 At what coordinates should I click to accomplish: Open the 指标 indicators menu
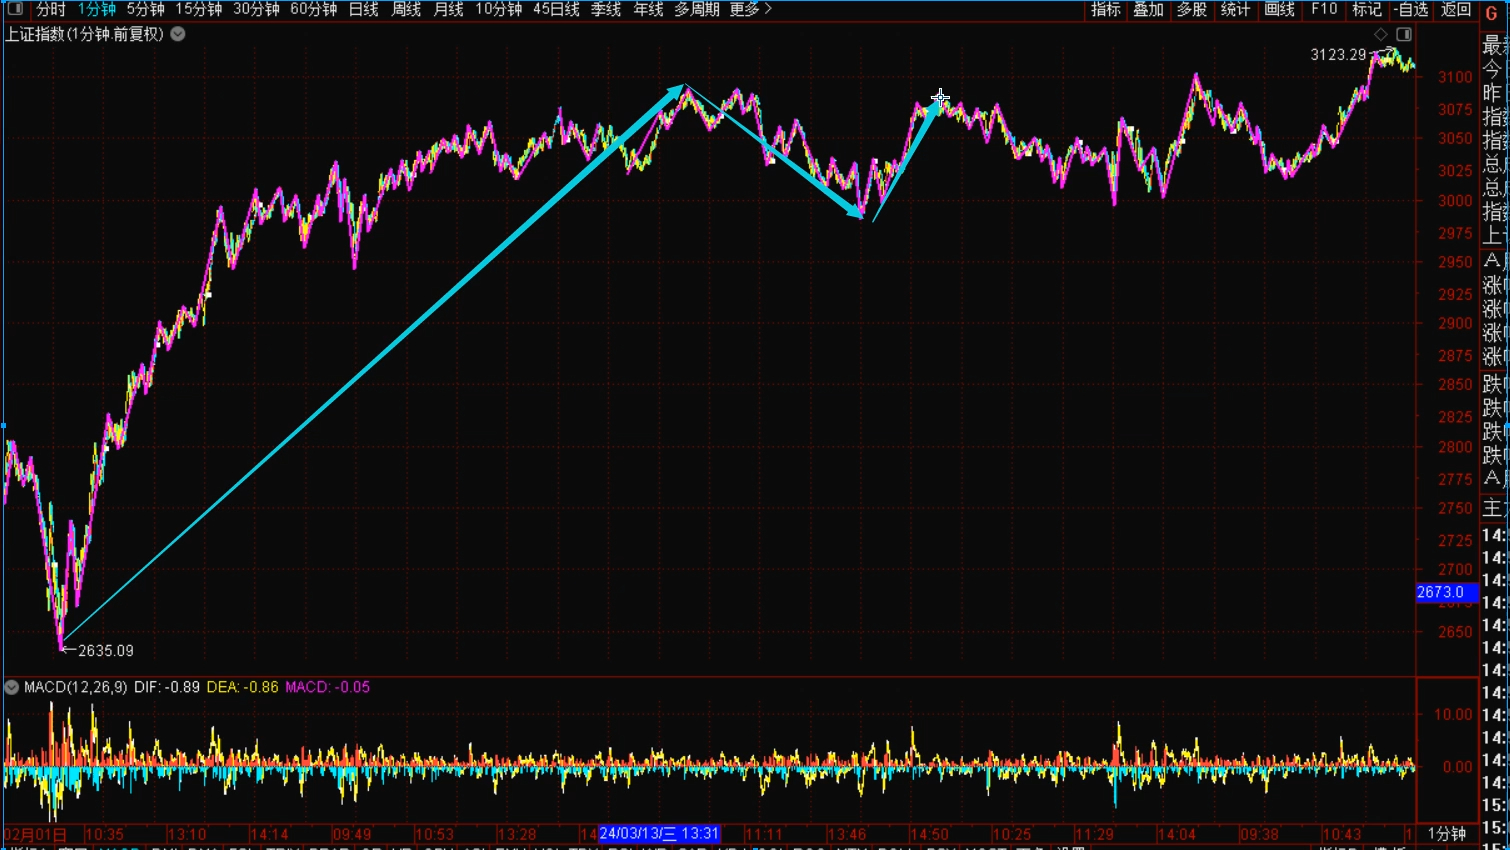(x=1106, y=9)
